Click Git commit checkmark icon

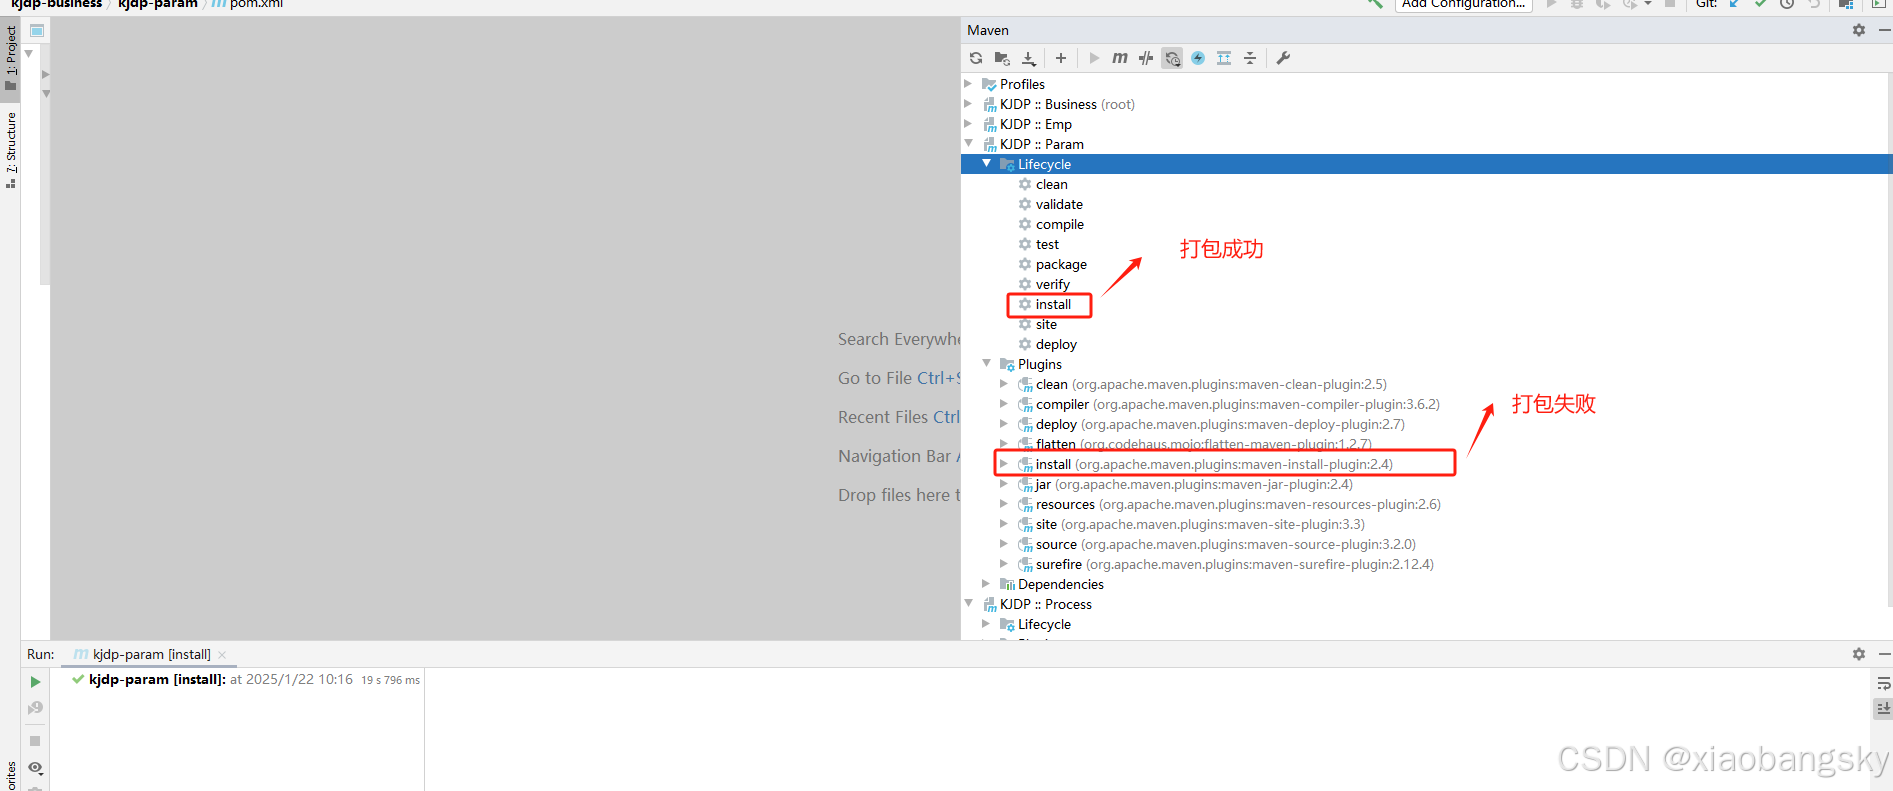1761,4
